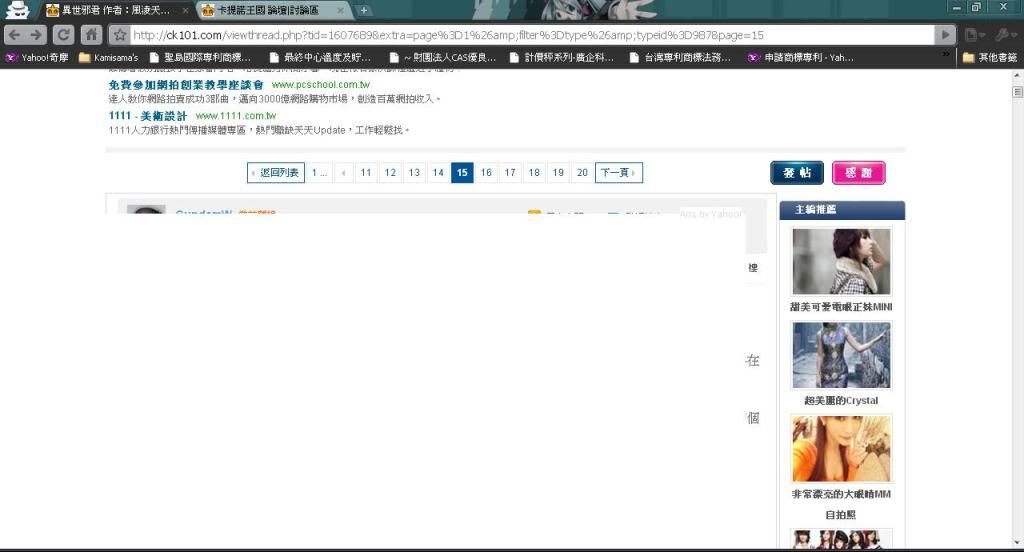This screenshot has width=1024, height=552.
Task: Go to page 16 of the thread
Action: [x=486, y=173]
